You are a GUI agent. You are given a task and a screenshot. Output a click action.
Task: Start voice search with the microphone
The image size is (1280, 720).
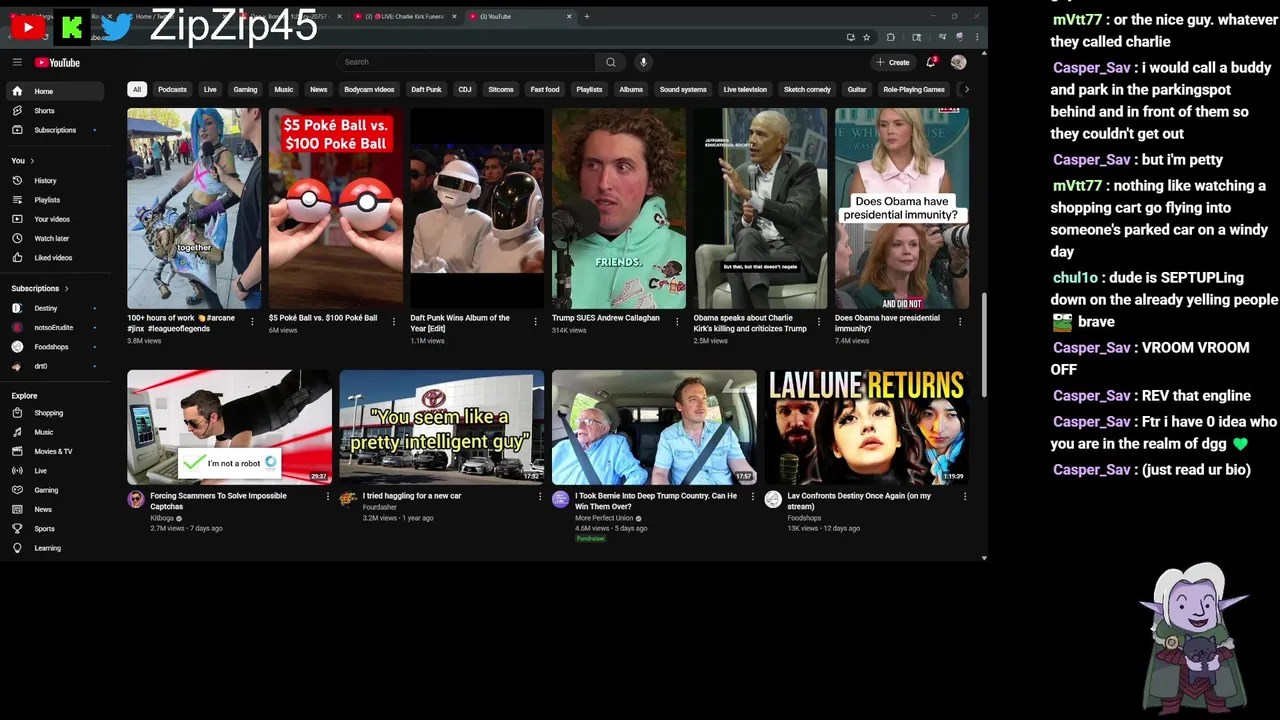tap(643, 62)
